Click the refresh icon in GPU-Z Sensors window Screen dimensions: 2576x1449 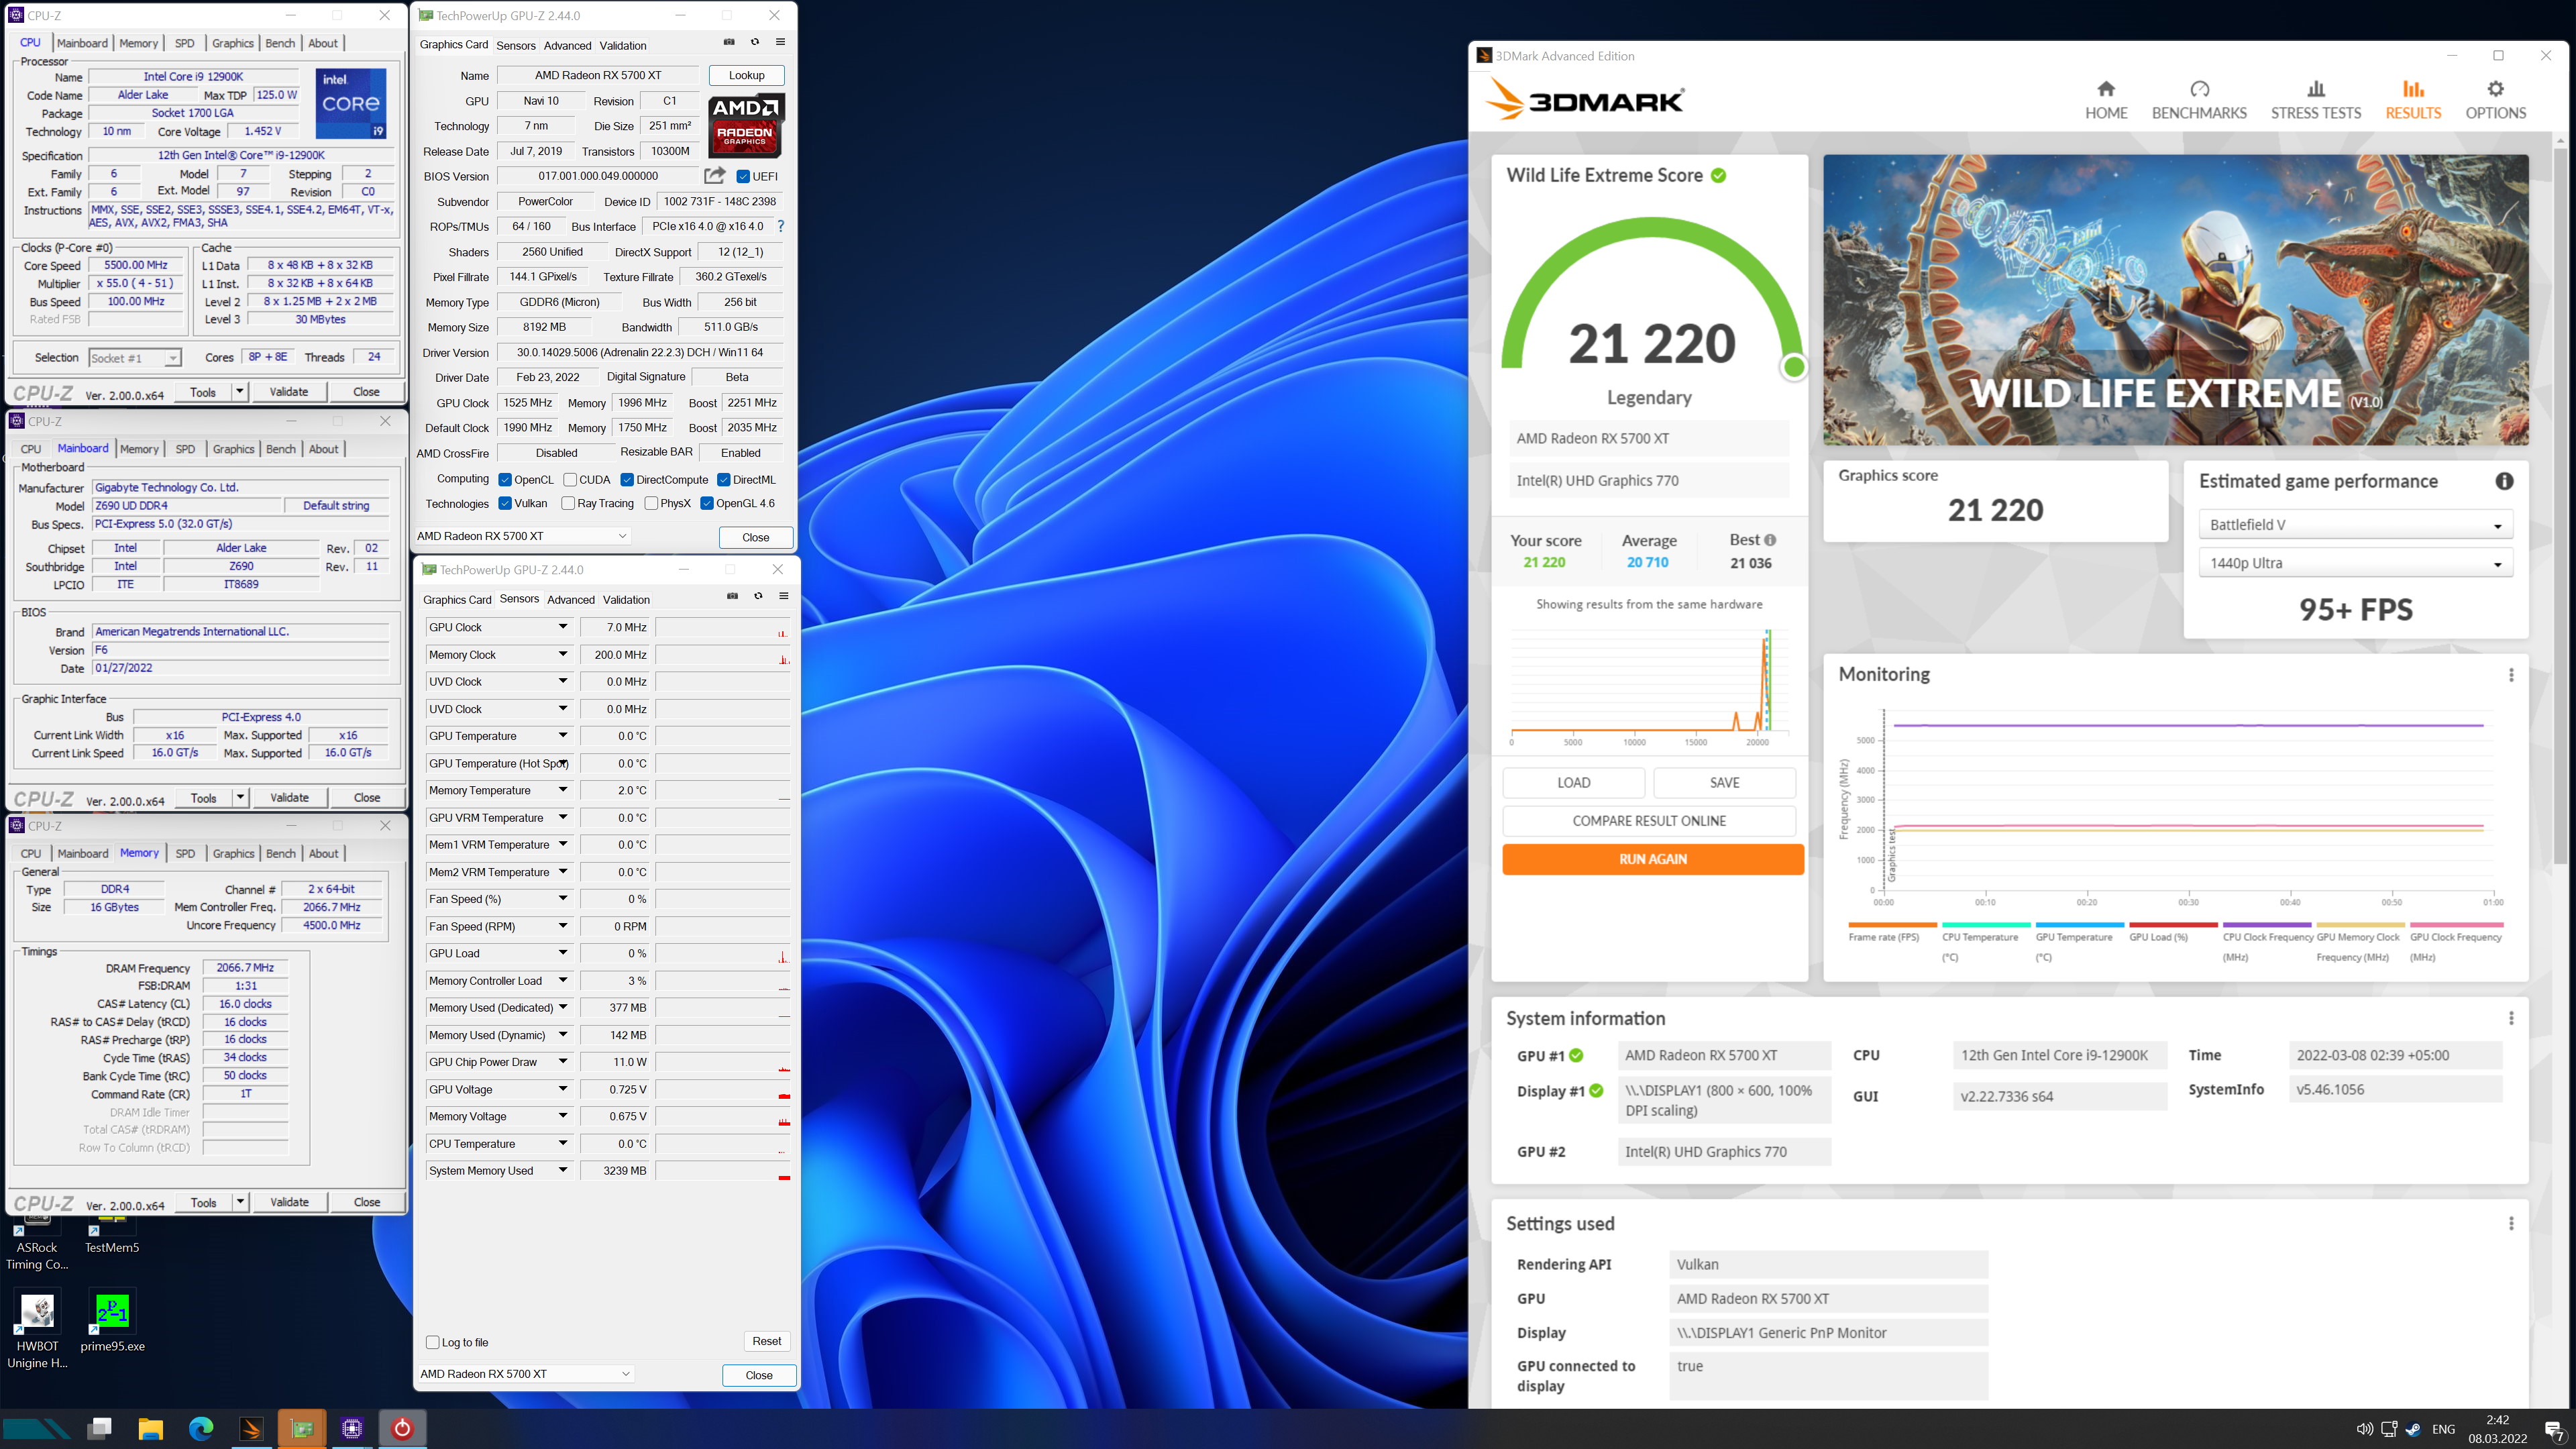[758, 596]
